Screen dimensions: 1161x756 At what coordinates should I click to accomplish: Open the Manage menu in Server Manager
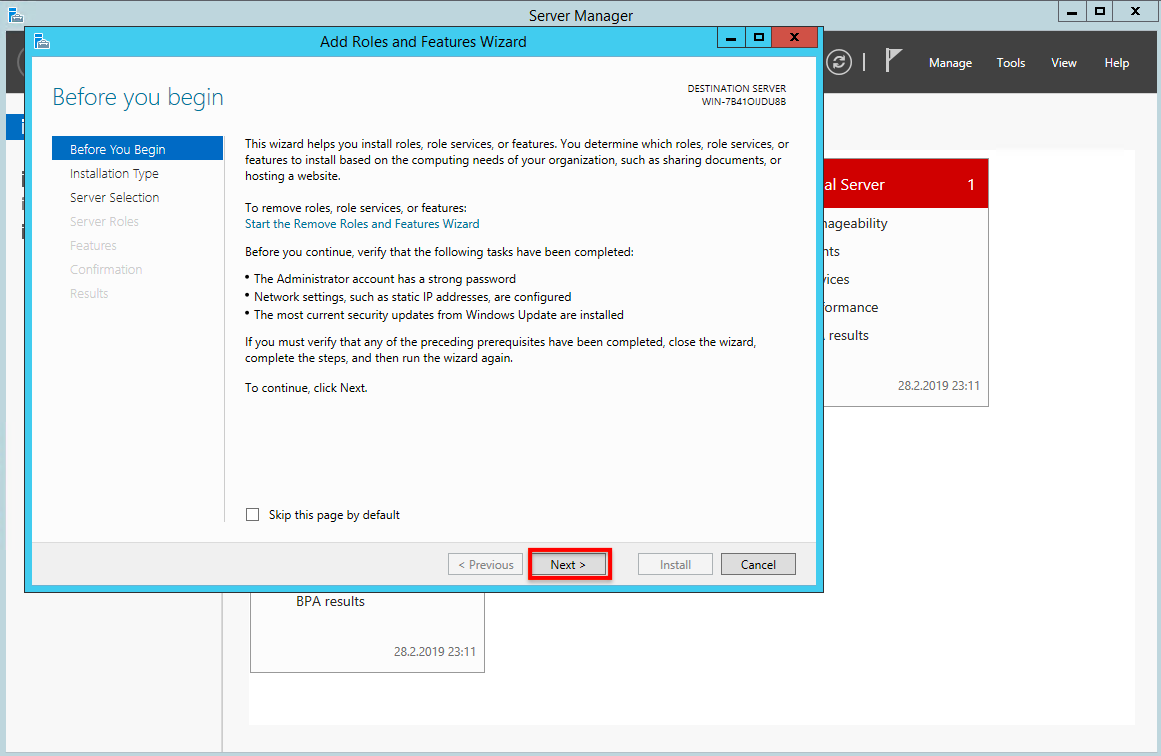950,63
